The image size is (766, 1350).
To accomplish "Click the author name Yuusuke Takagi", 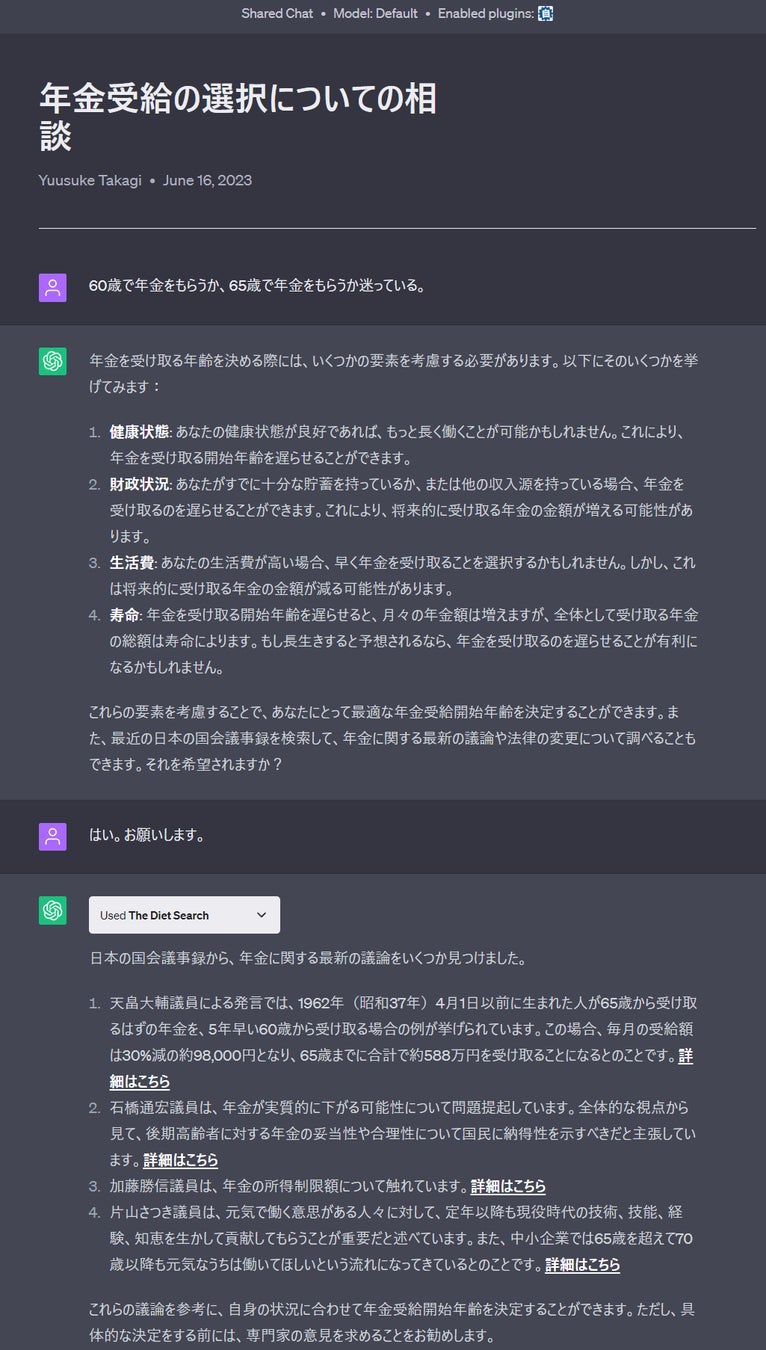I will (89, 180).
